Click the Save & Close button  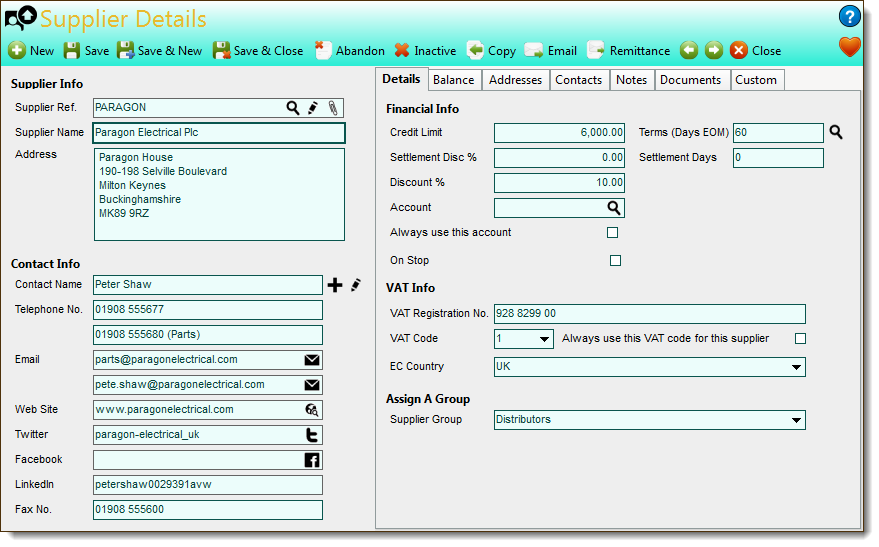click(x=258, y=50)
